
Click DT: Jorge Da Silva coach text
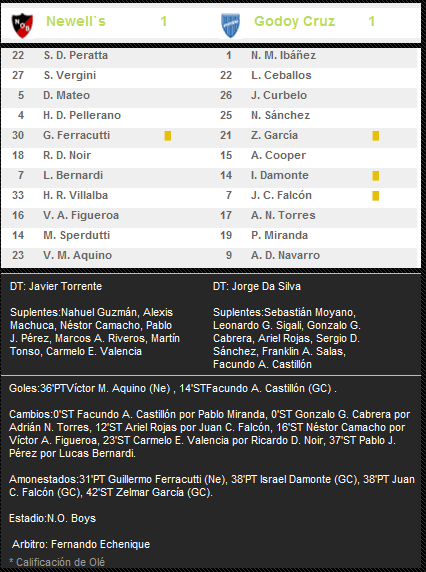(x=257, y=286)
